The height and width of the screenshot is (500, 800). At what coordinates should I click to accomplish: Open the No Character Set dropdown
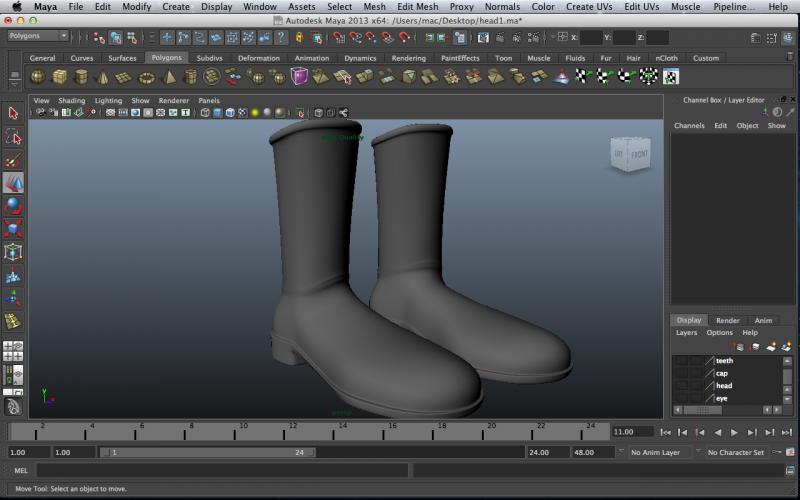(x=740, y=452)
